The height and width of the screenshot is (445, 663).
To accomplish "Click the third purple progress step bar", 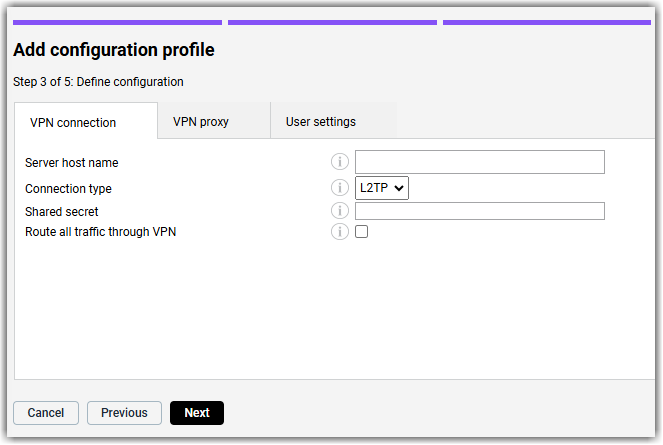I will point(547,22).
